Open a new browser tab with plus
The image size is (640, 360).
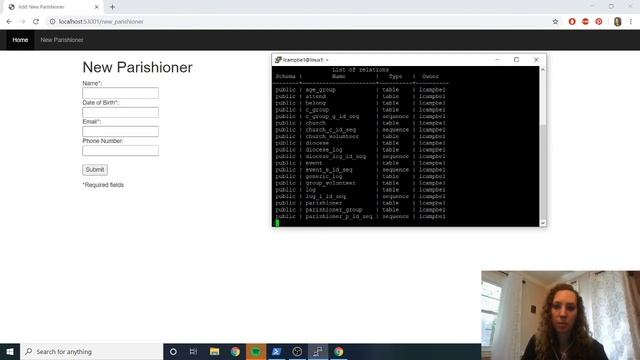click(x=112, y=7)
